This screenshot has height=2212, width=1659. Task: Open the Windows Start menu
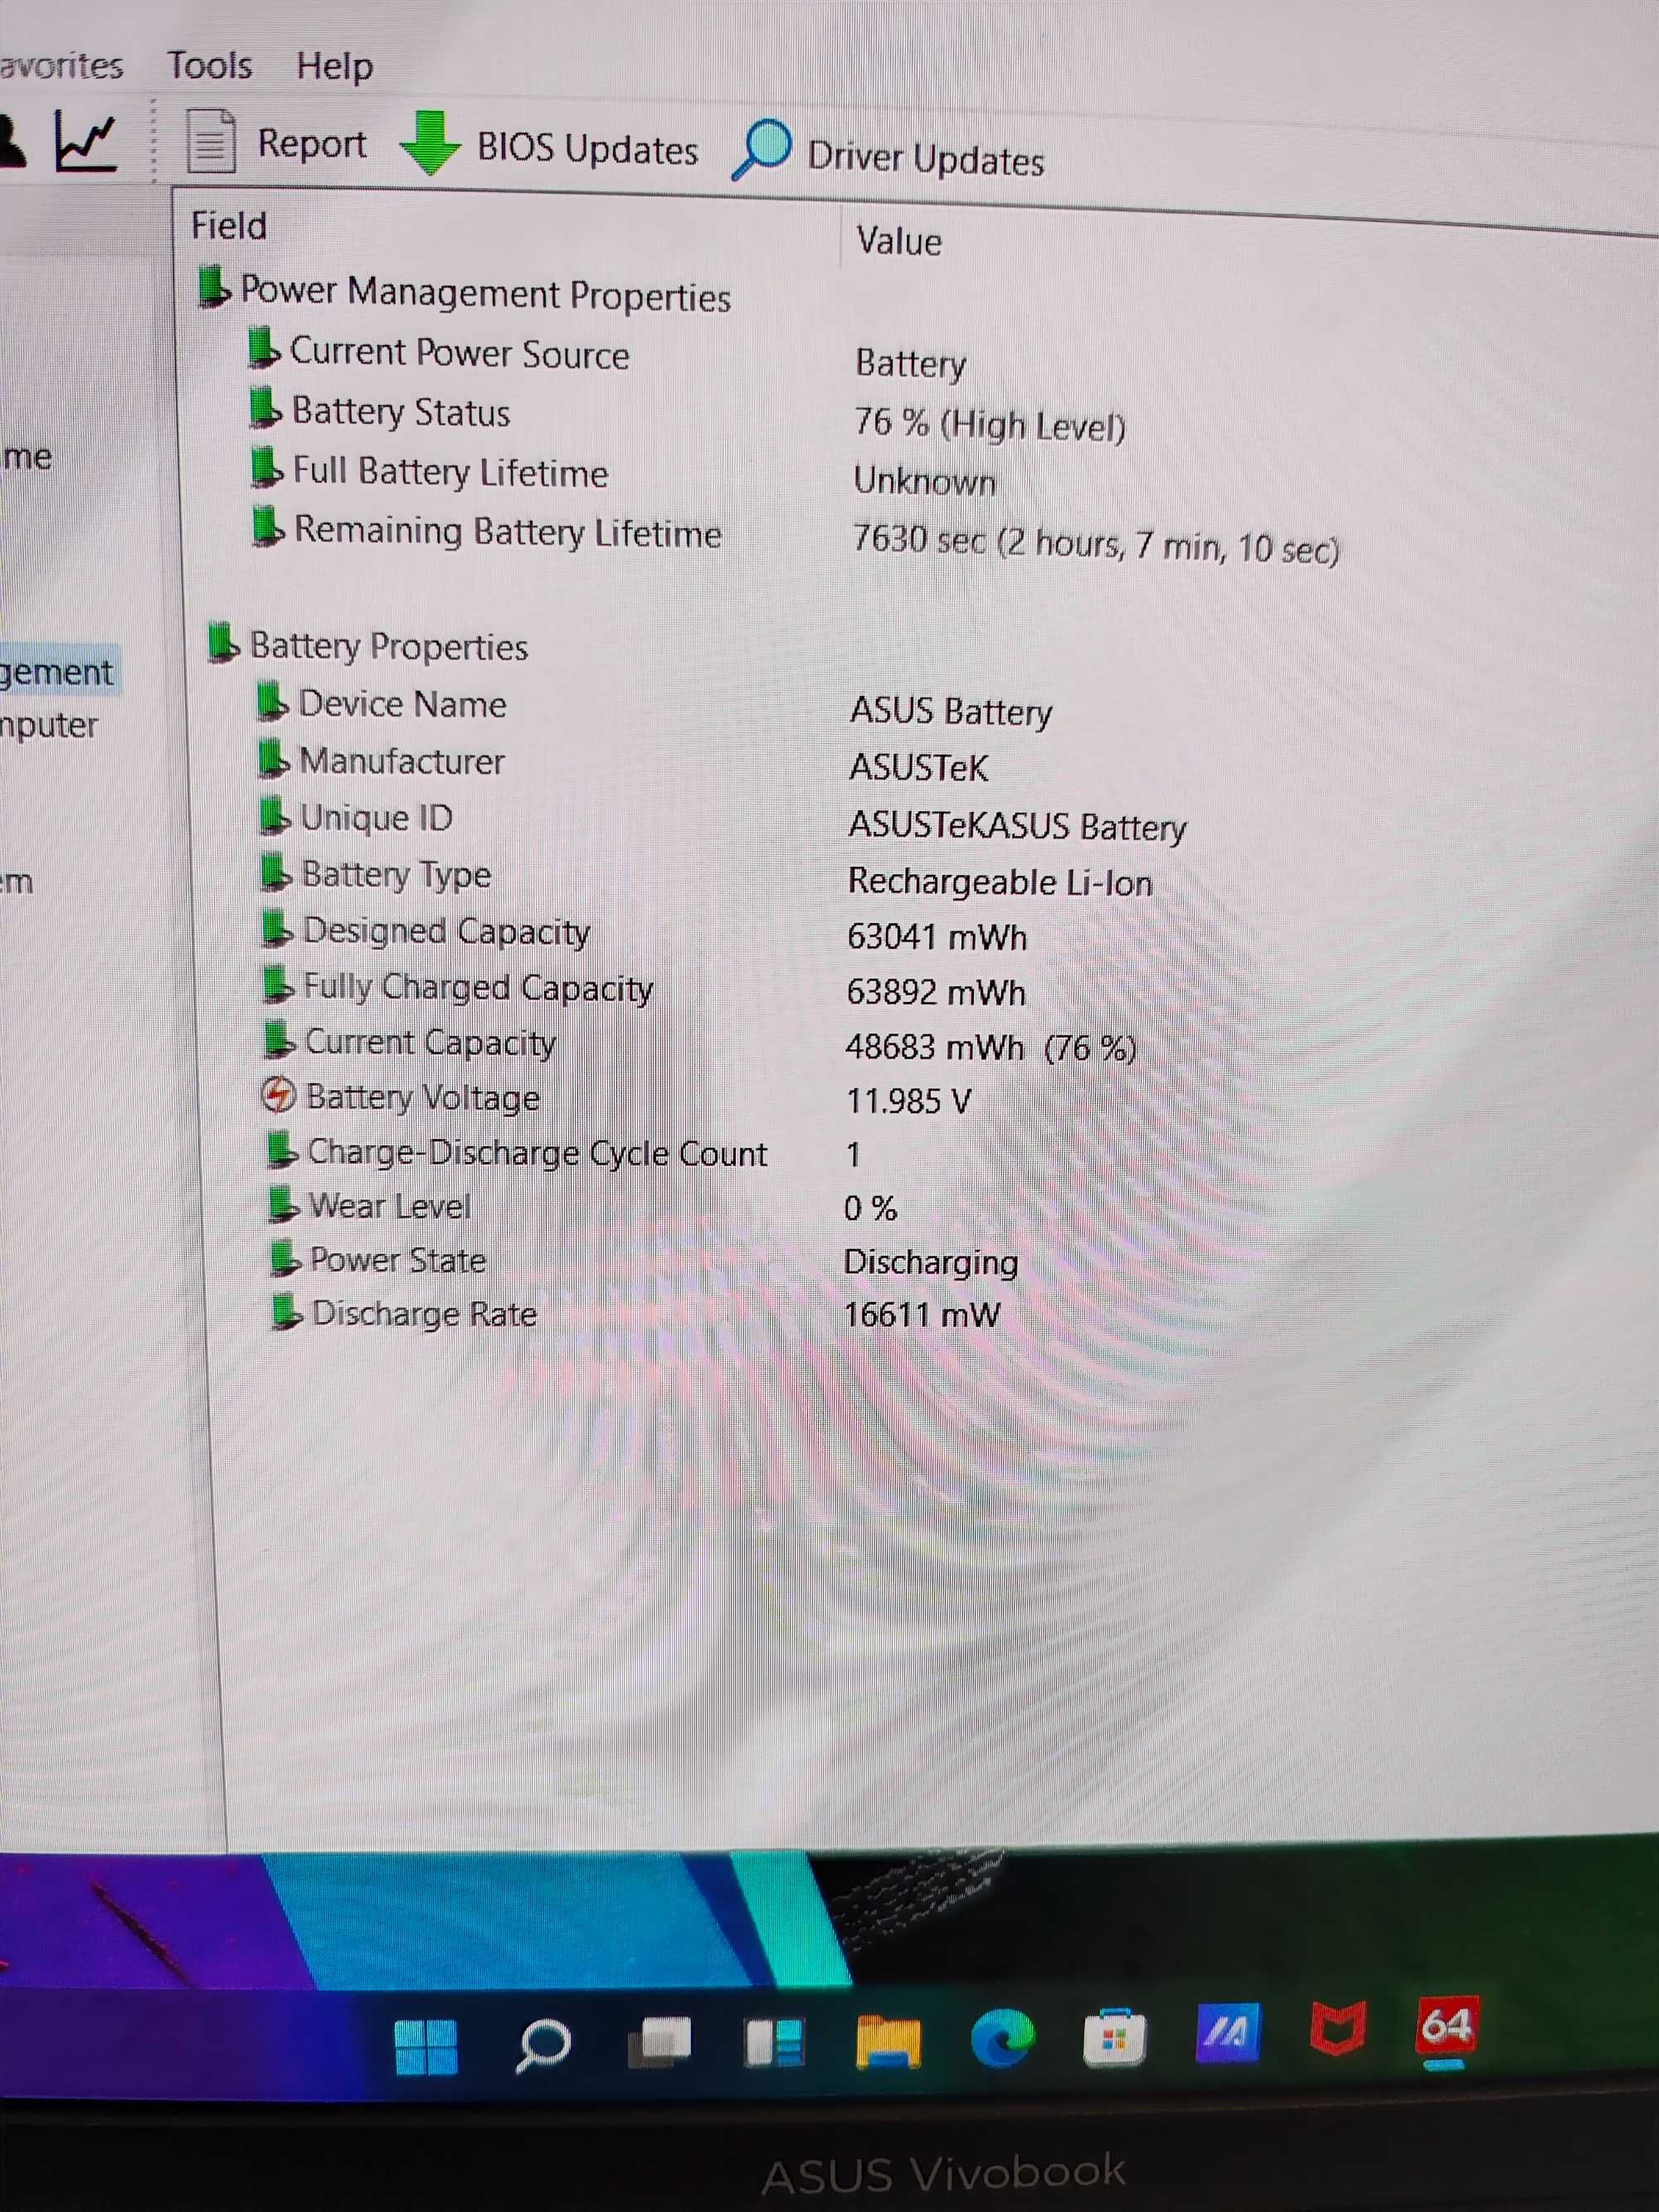[426, 2047]
